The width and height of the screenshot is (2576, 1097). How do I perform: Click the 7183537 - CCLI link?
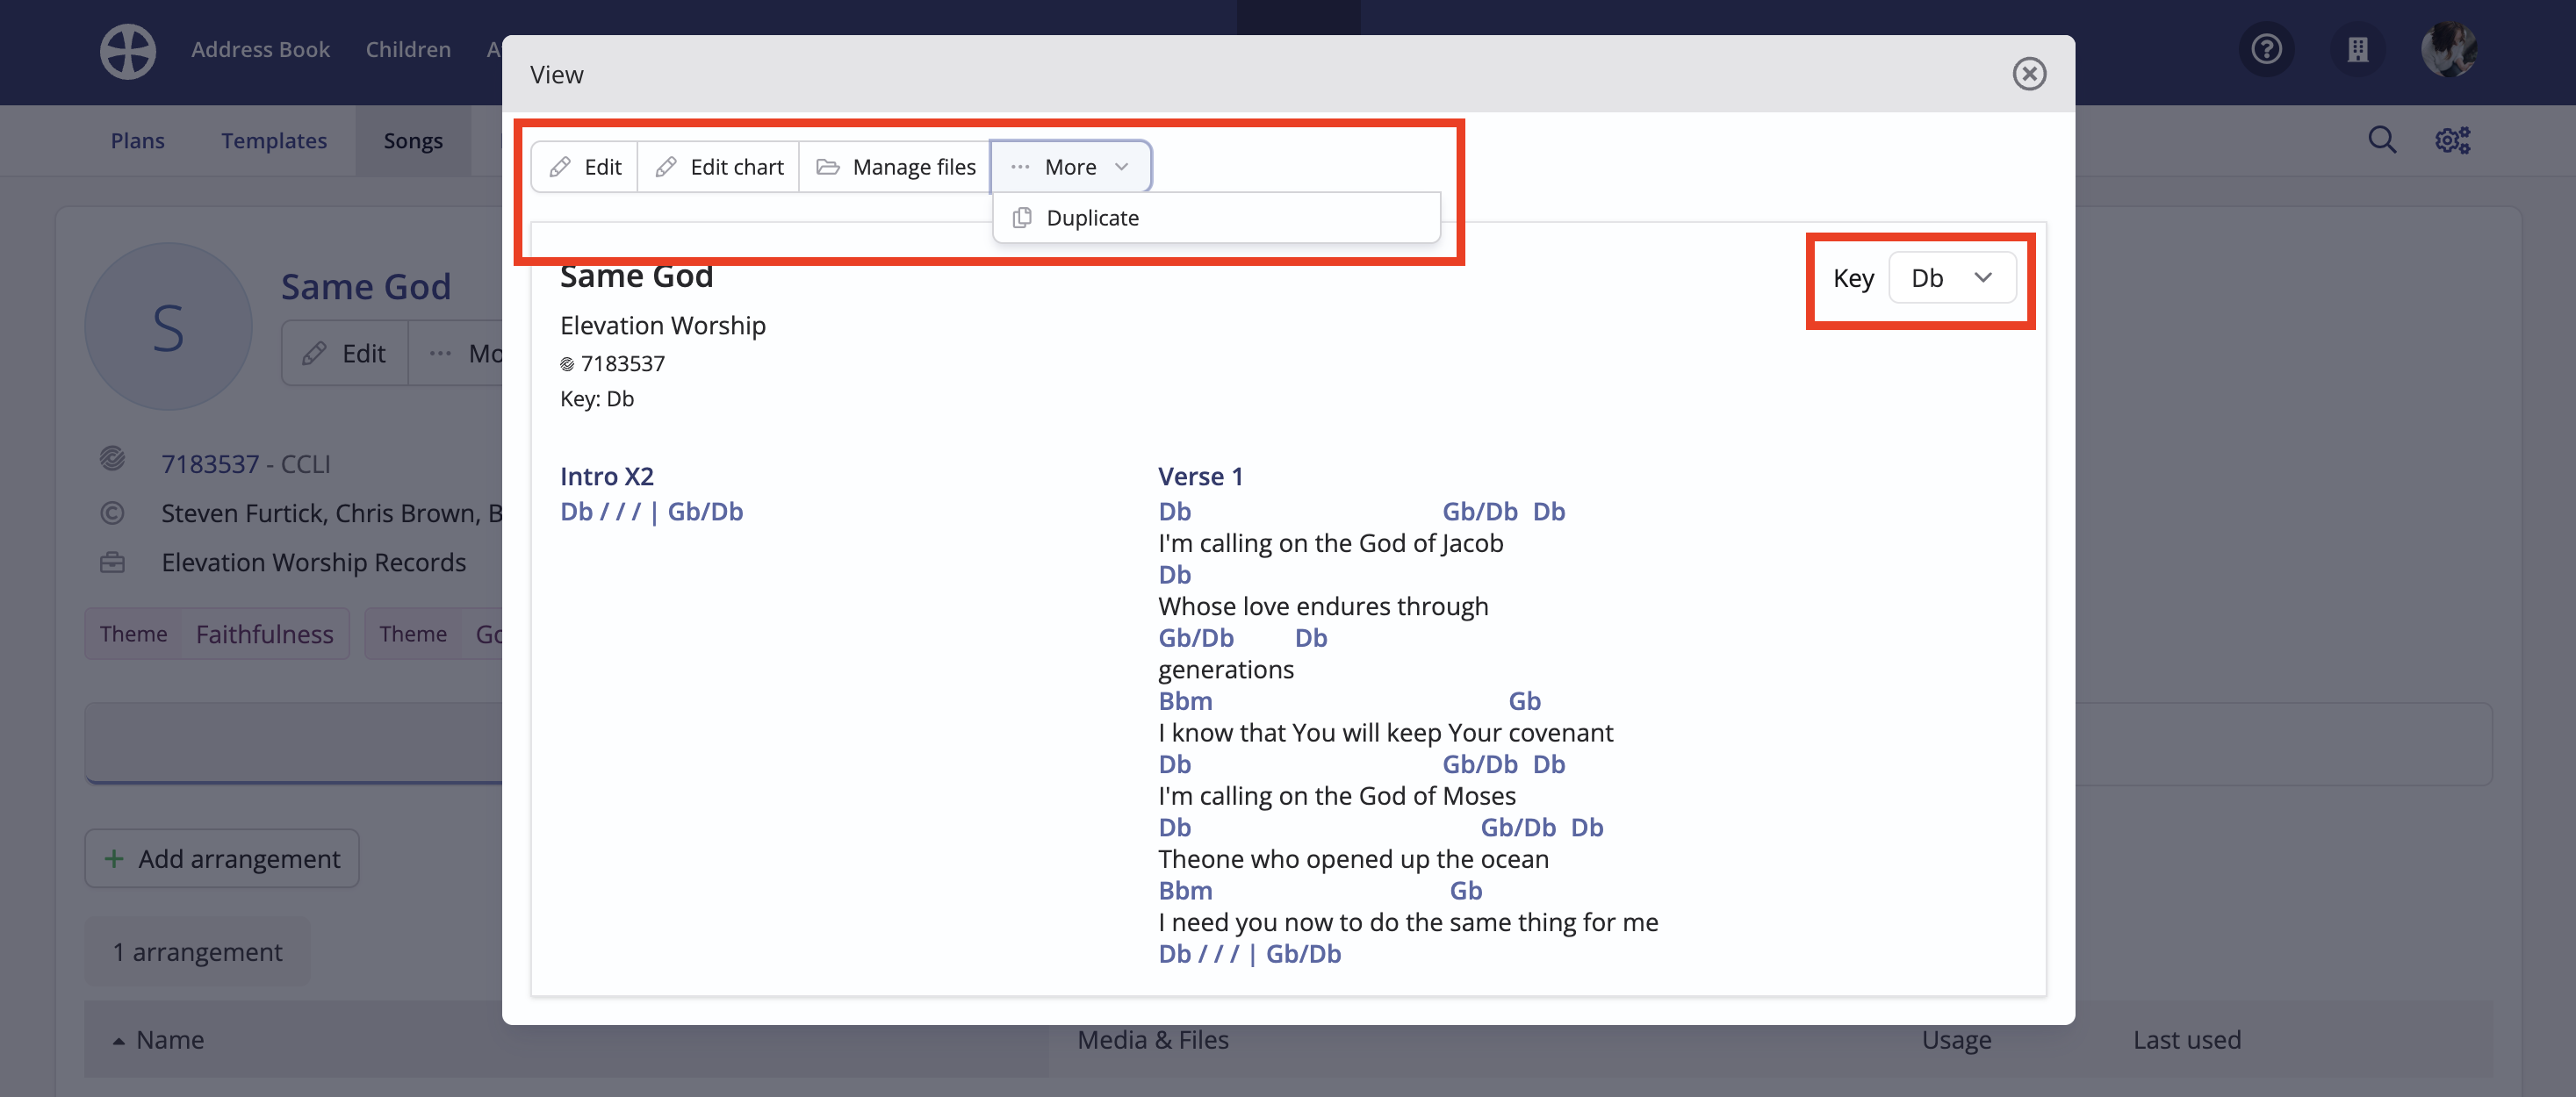coord(246,464)
